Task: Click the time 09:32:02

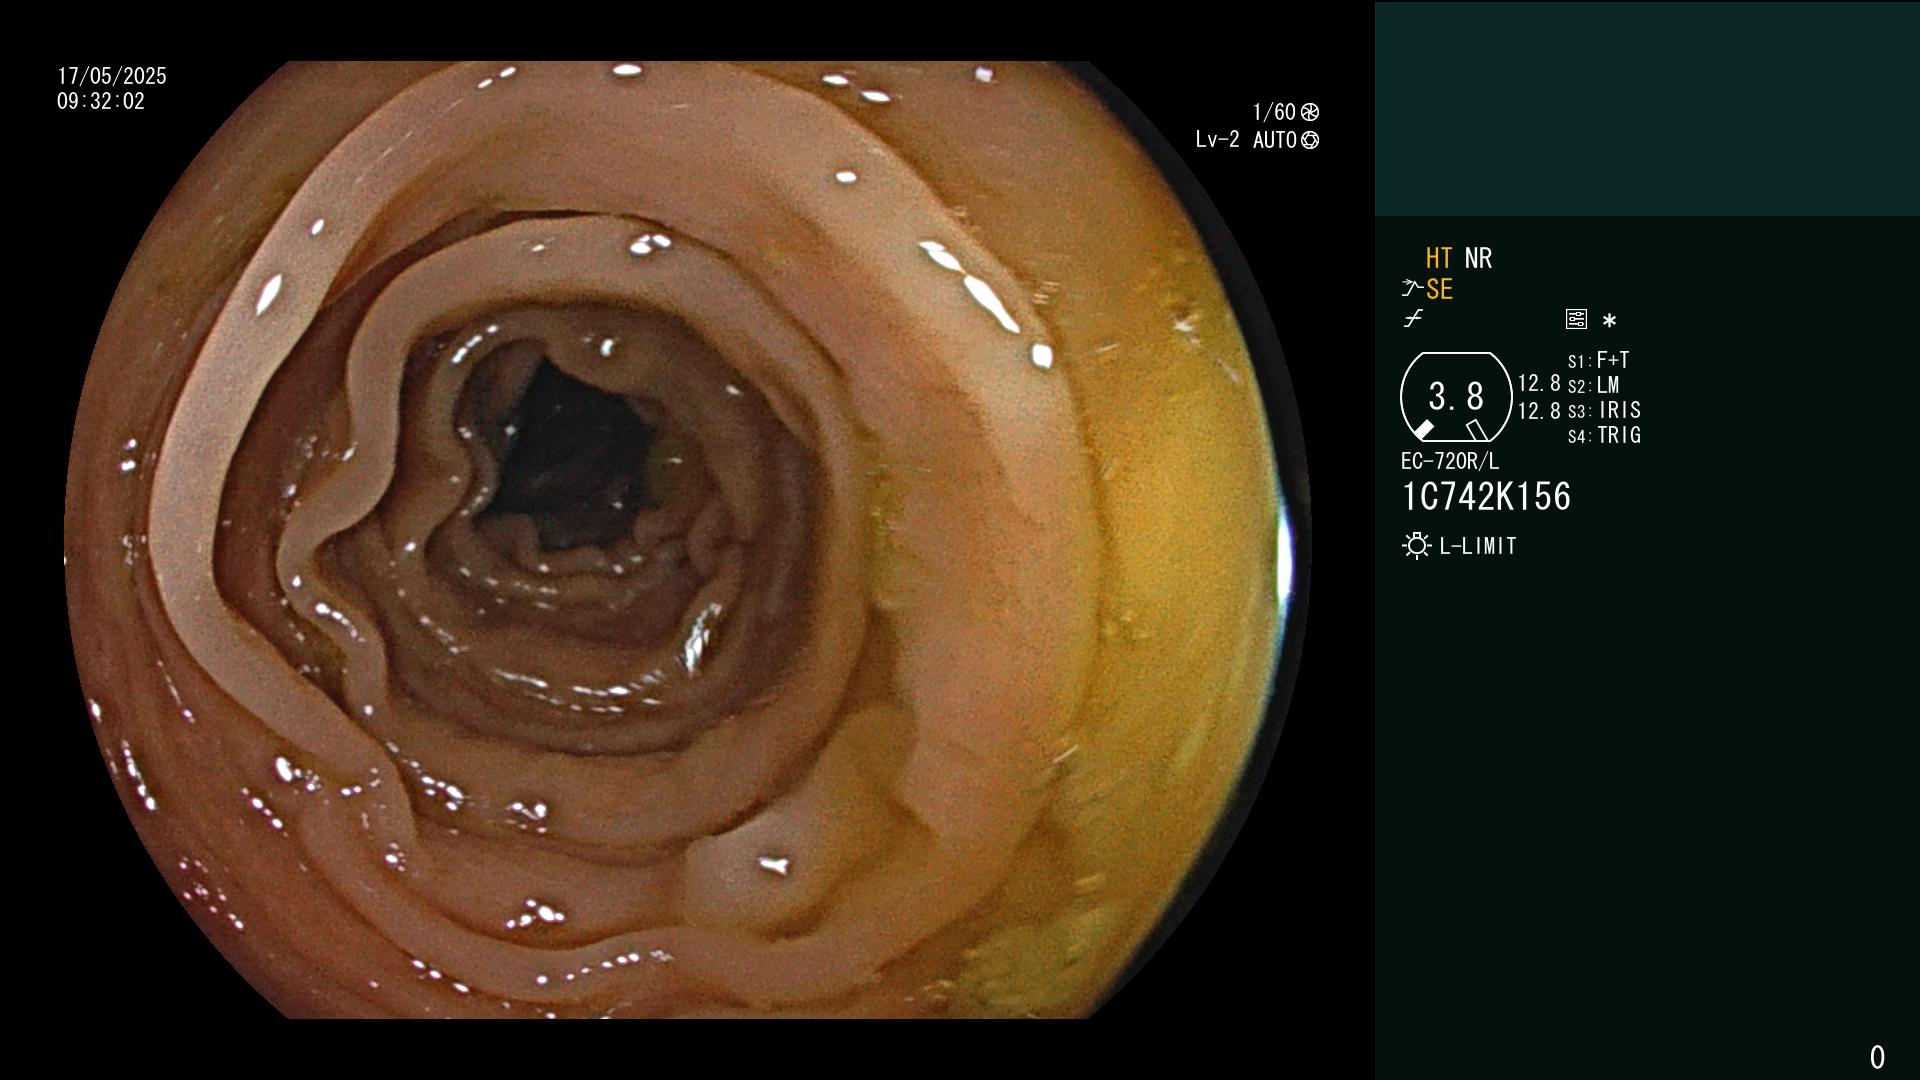Action: tap(101, 101)
